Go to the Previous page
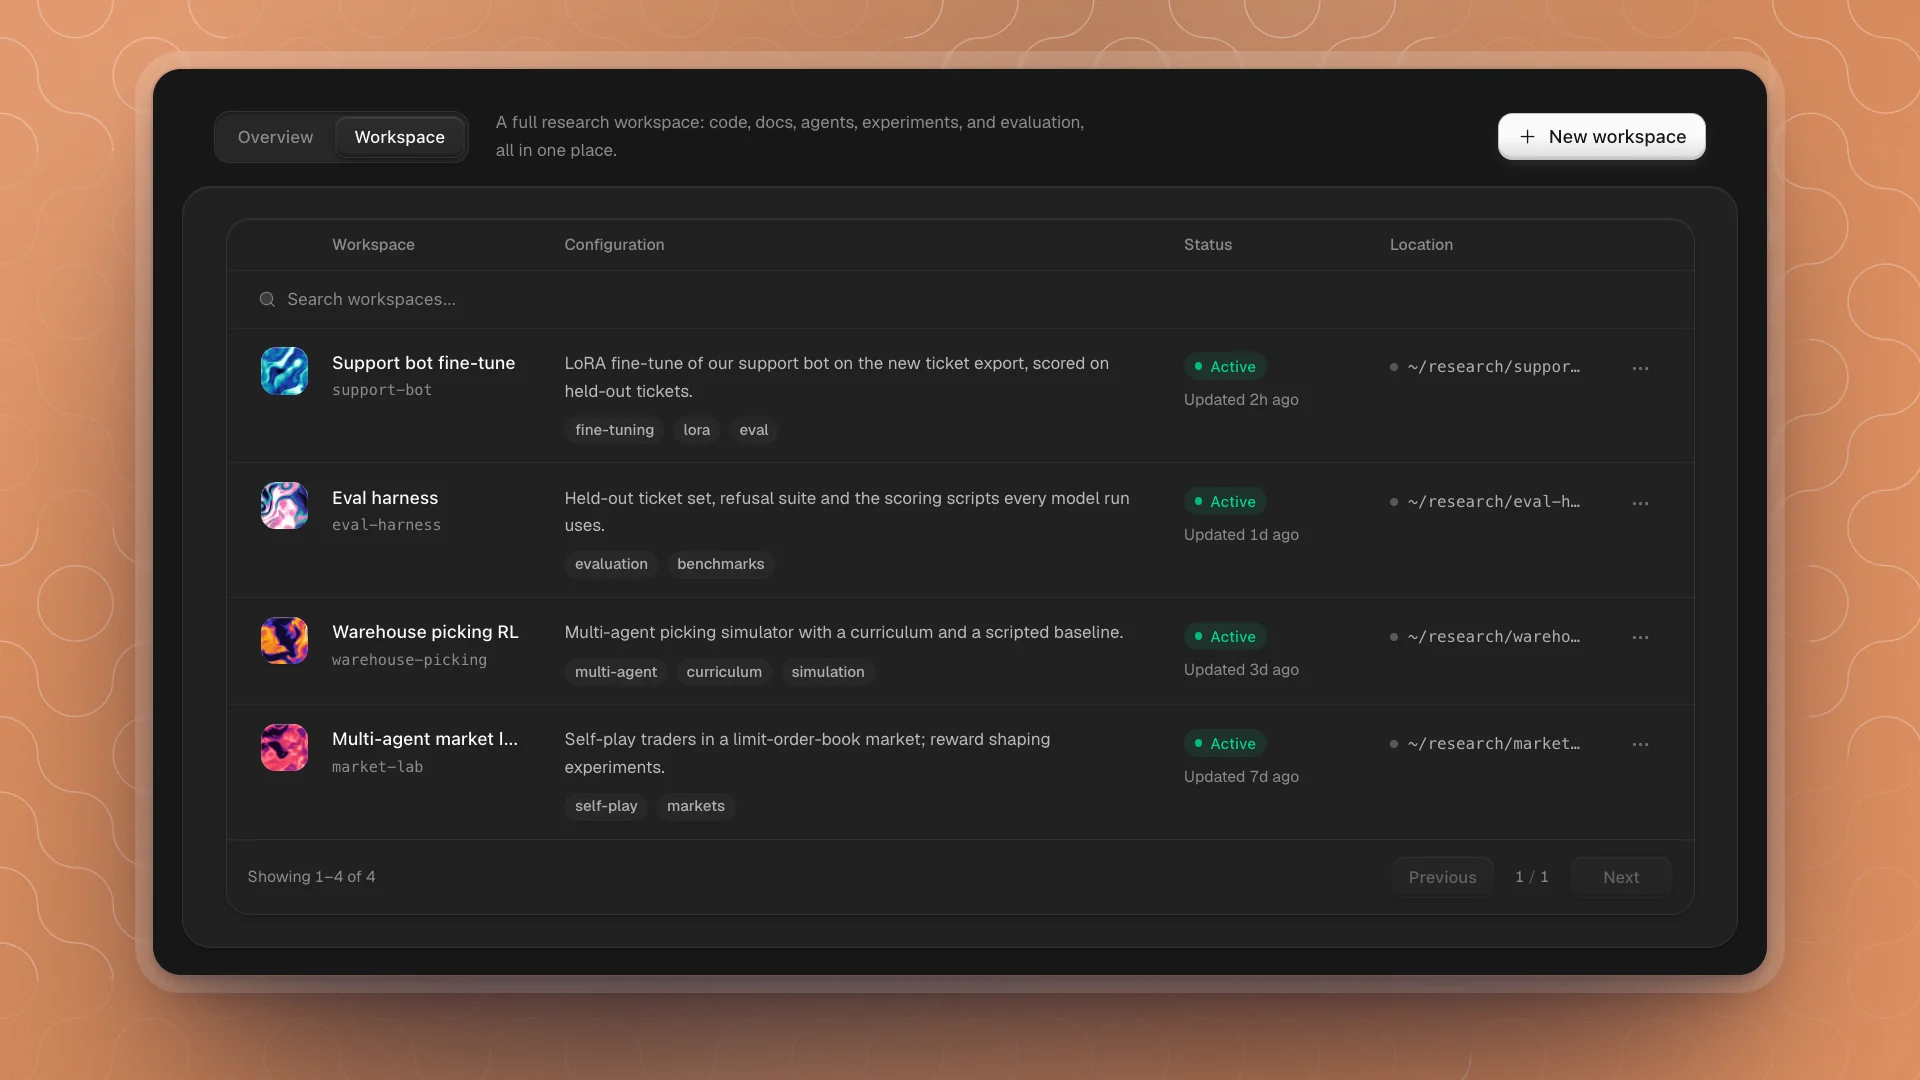1920x1080 pixels. click(x=1442, y=877)
